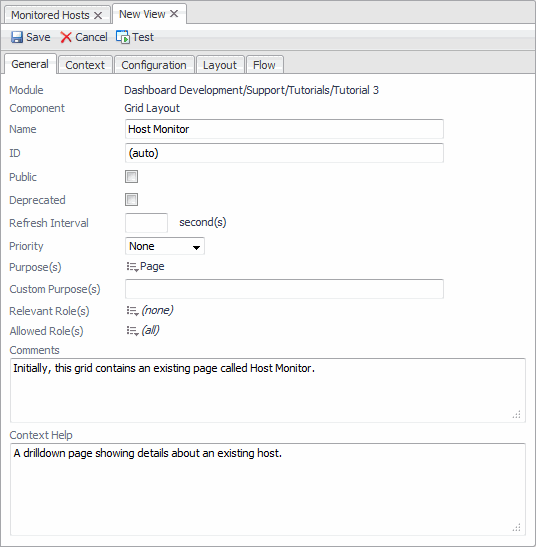Viewport: 536px width, 547px height.
Task: Click the Save button label
Action: (38, 37)
